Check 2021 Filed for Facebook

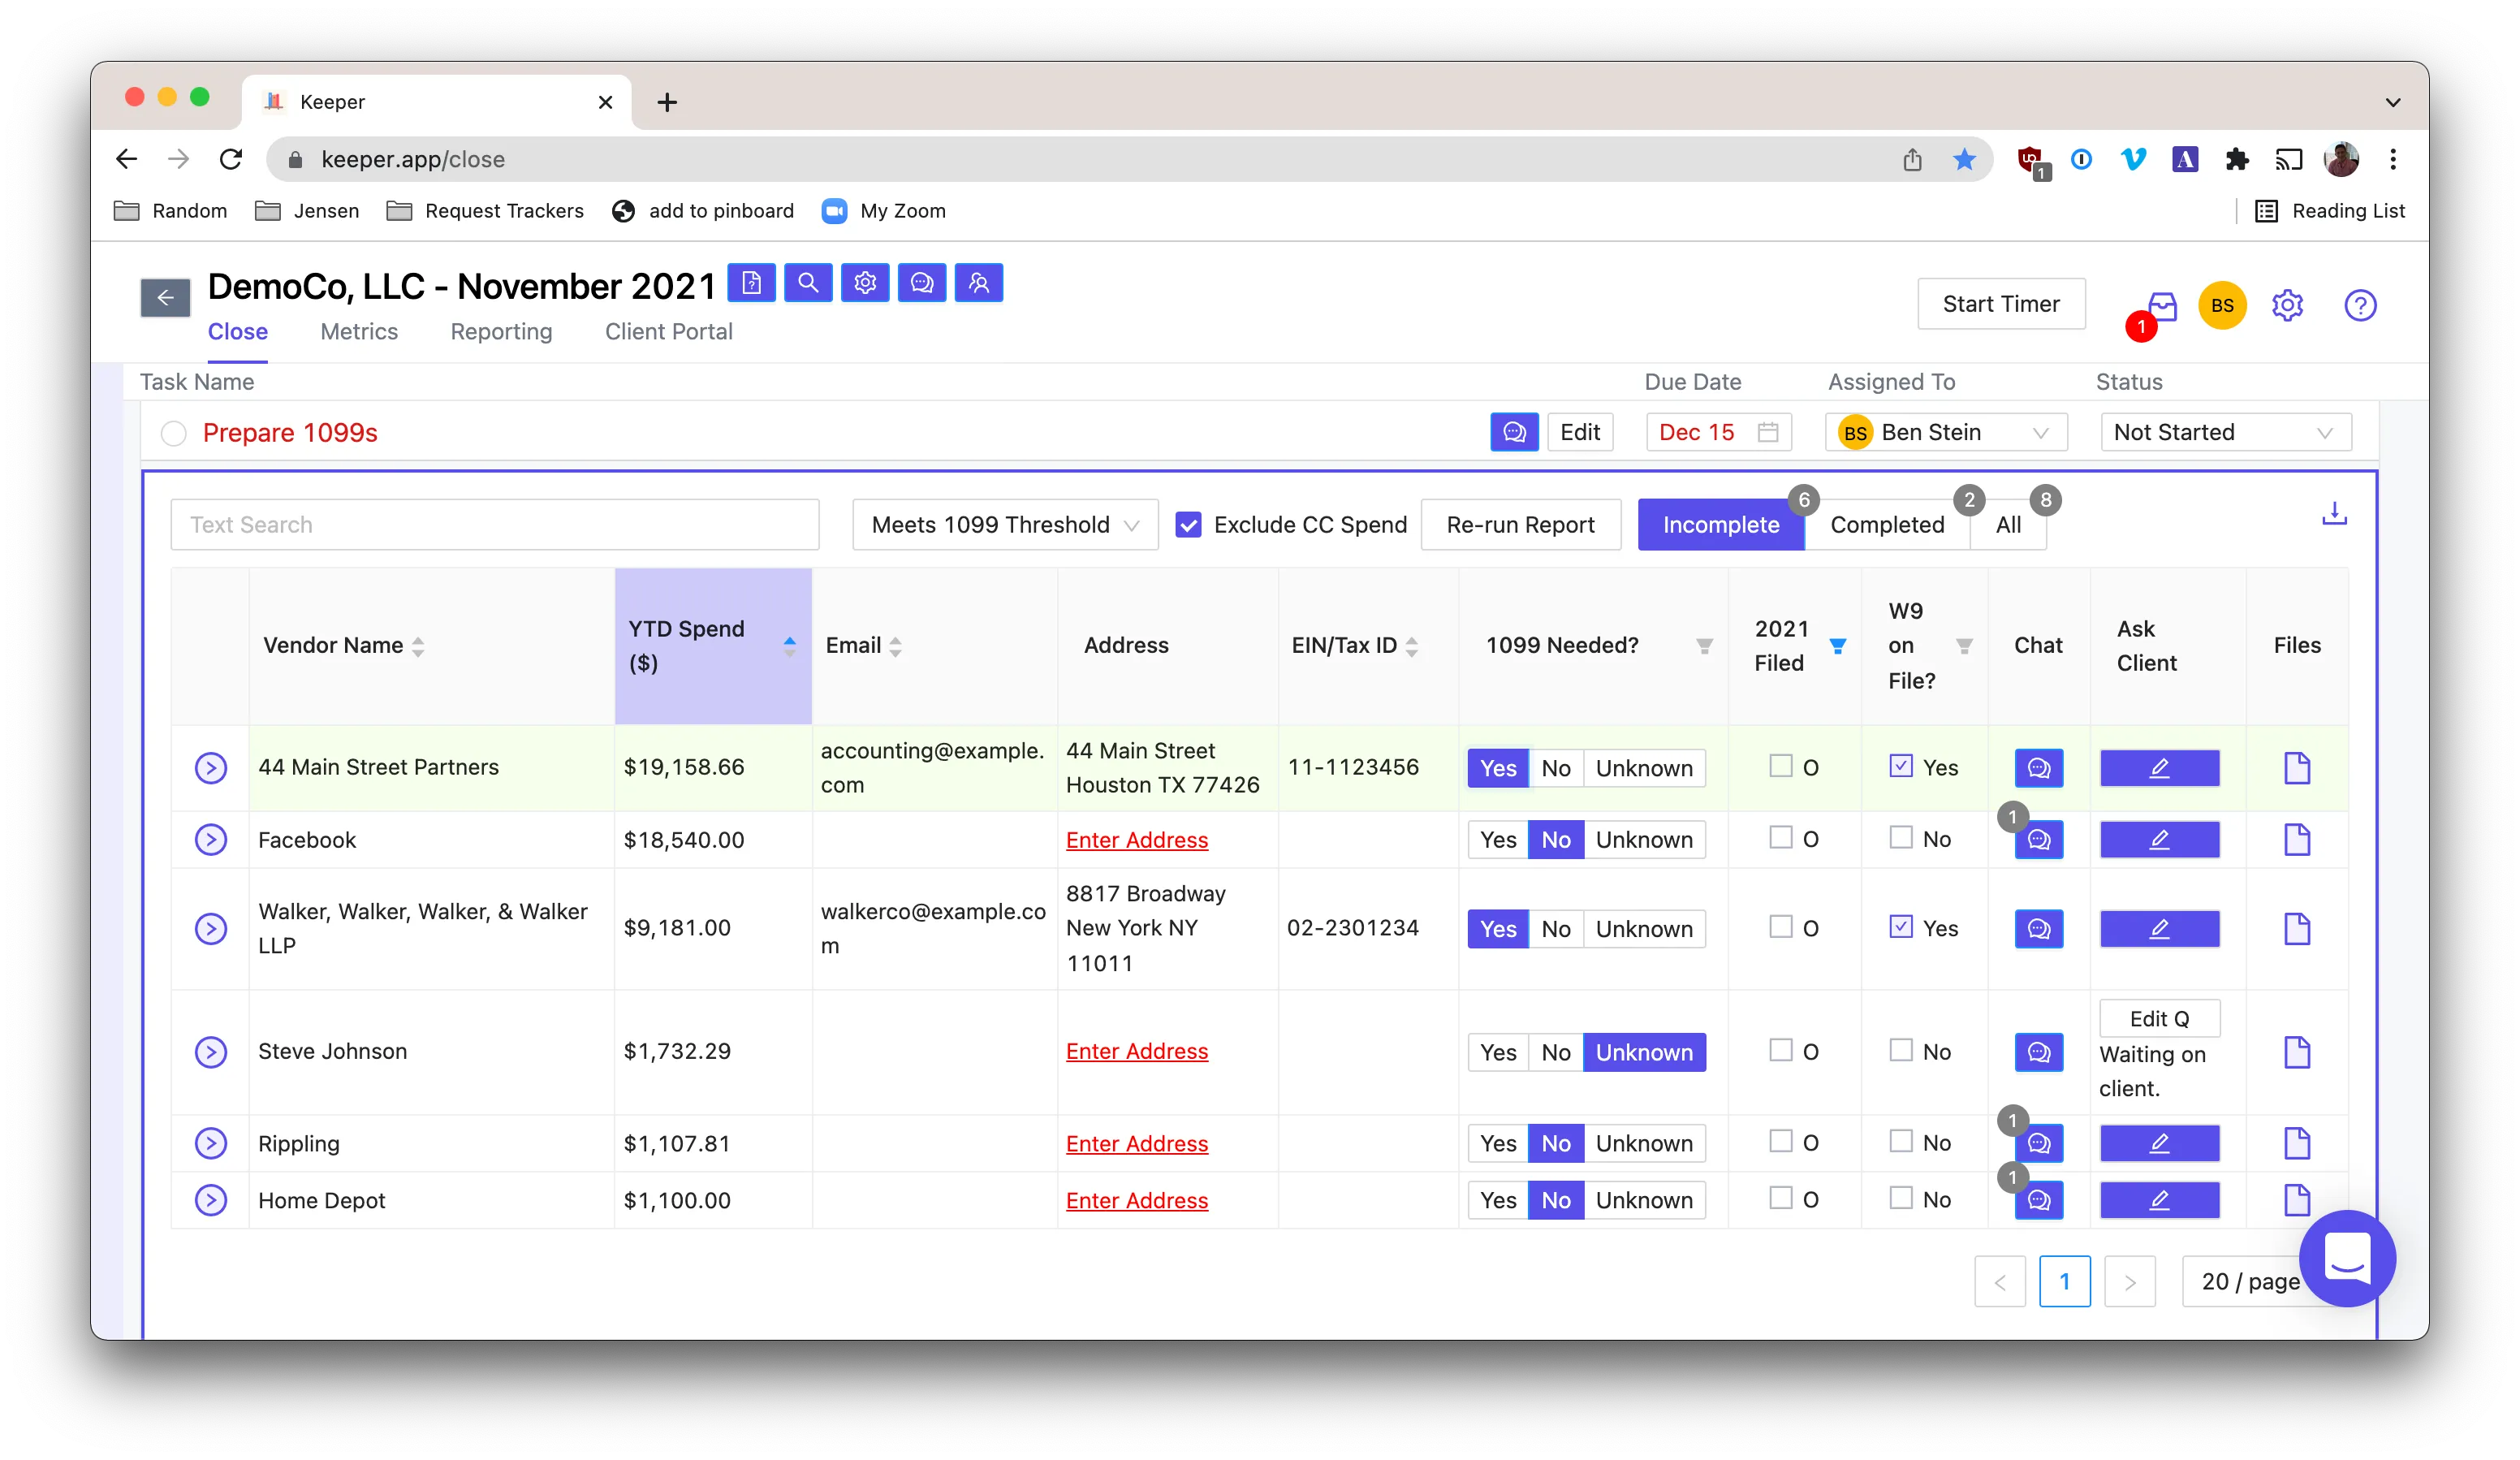click(1780, 837)
